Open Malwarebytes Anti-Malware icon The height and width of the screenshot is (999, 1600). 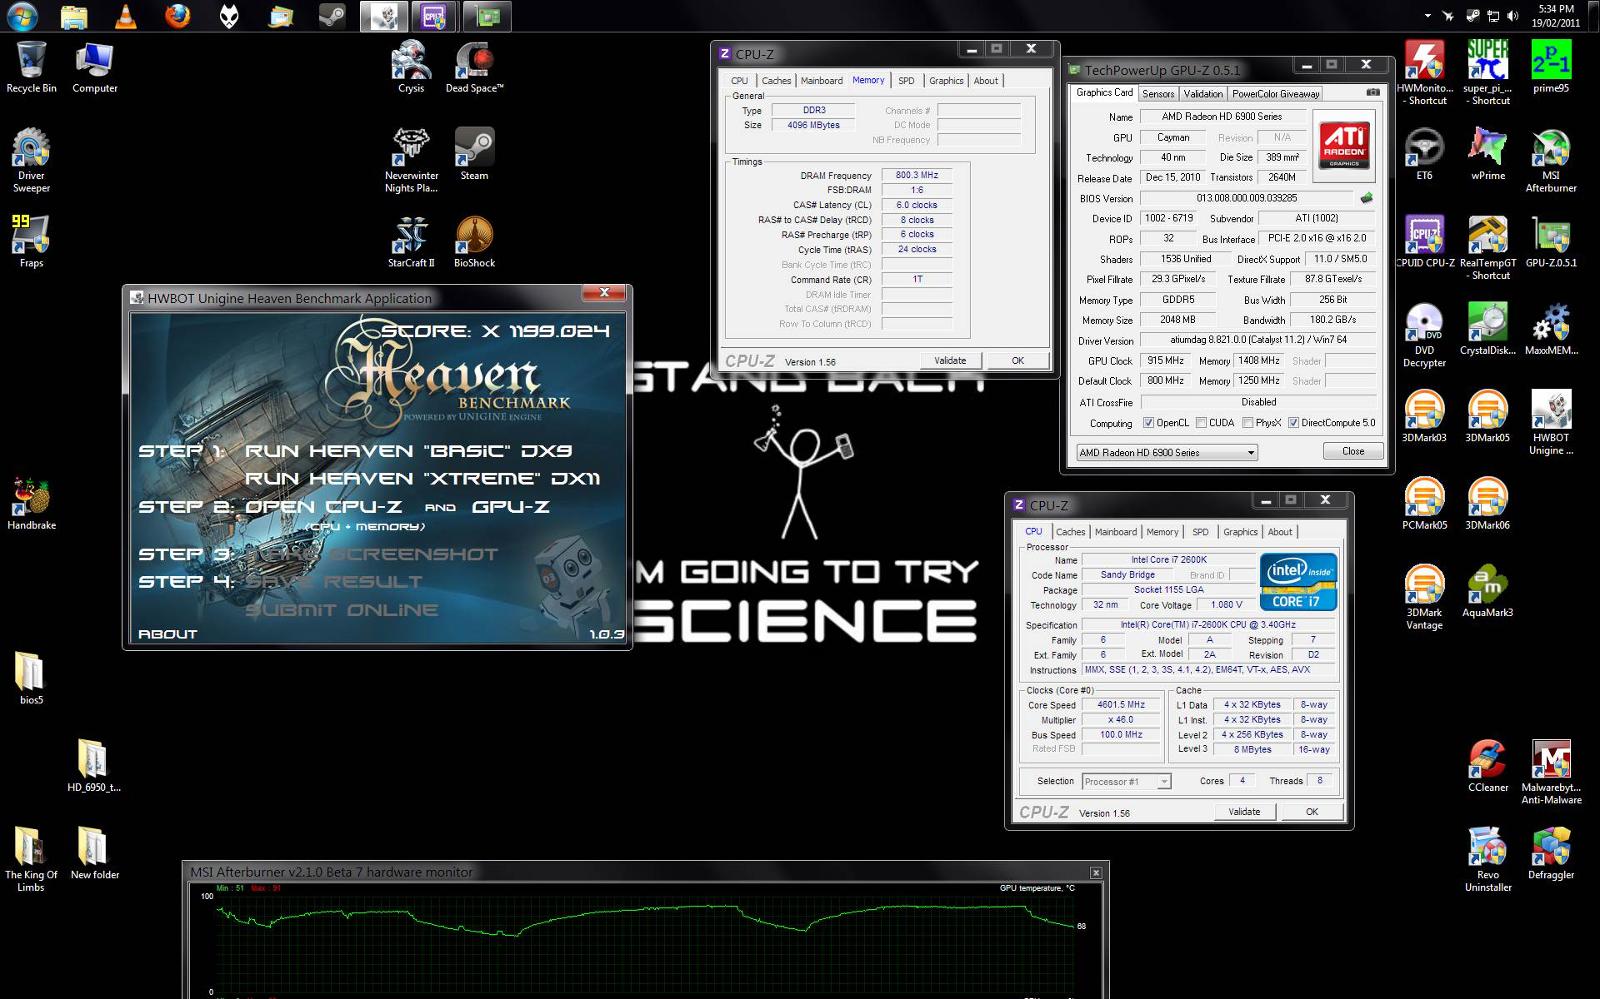click(x=1550, y=772)
